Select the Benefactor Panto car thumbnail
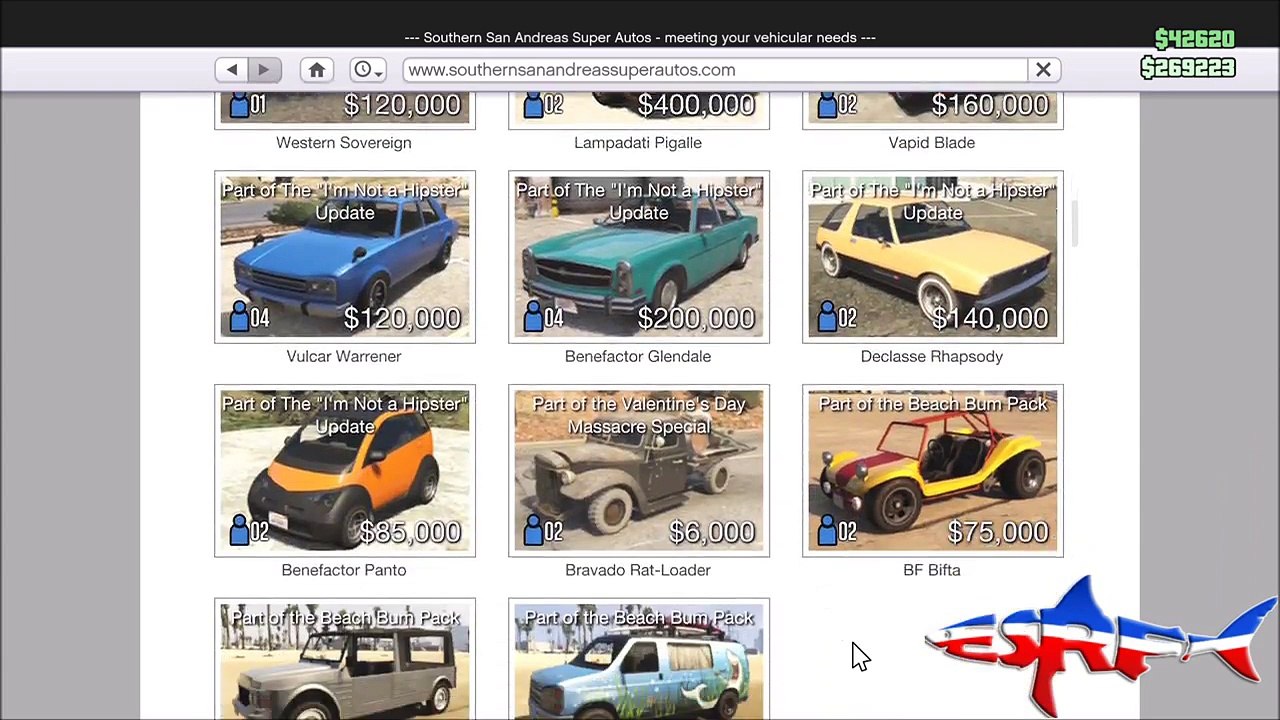Image resolution: width=1280 pixels, height=720 pixels. [345, 471]
